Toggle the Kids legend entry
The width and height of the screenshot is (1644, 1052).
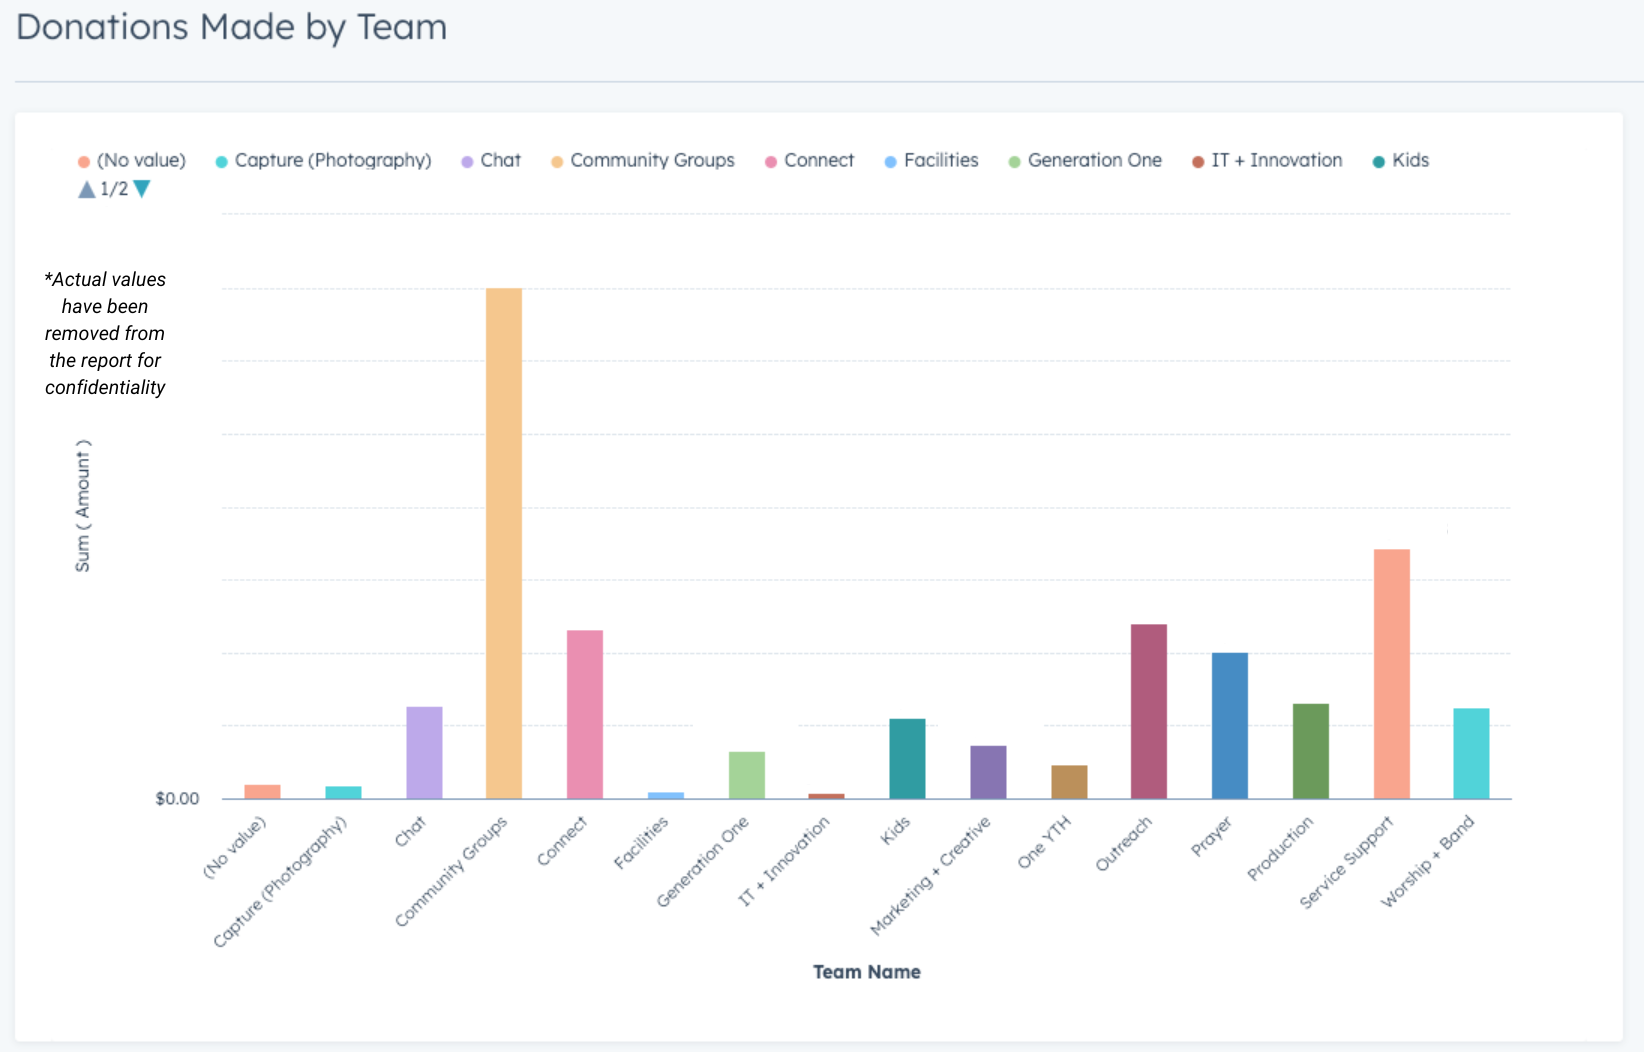(1400, 160)
